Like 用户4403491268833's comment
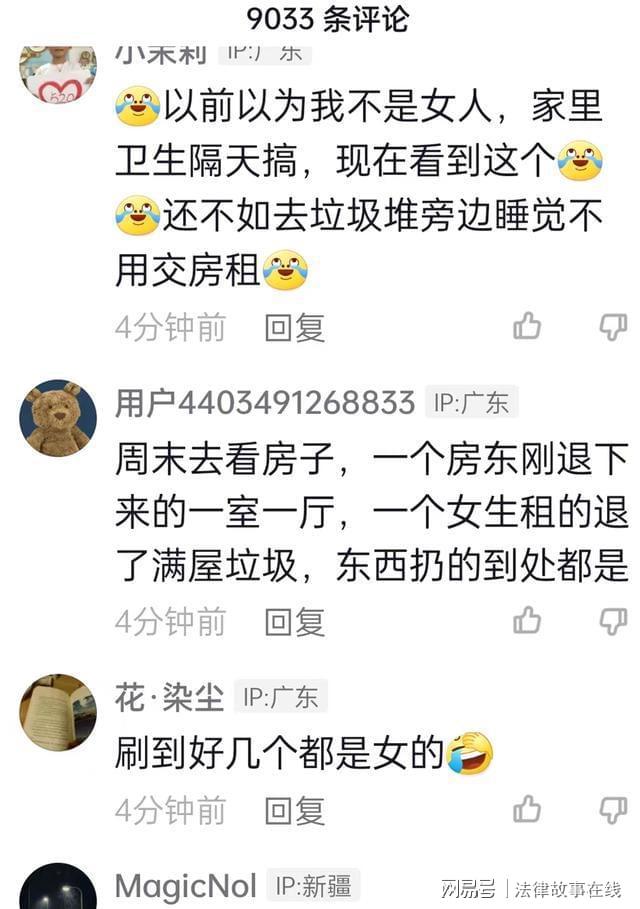640x909 pixels. click(x=527, y=620)
